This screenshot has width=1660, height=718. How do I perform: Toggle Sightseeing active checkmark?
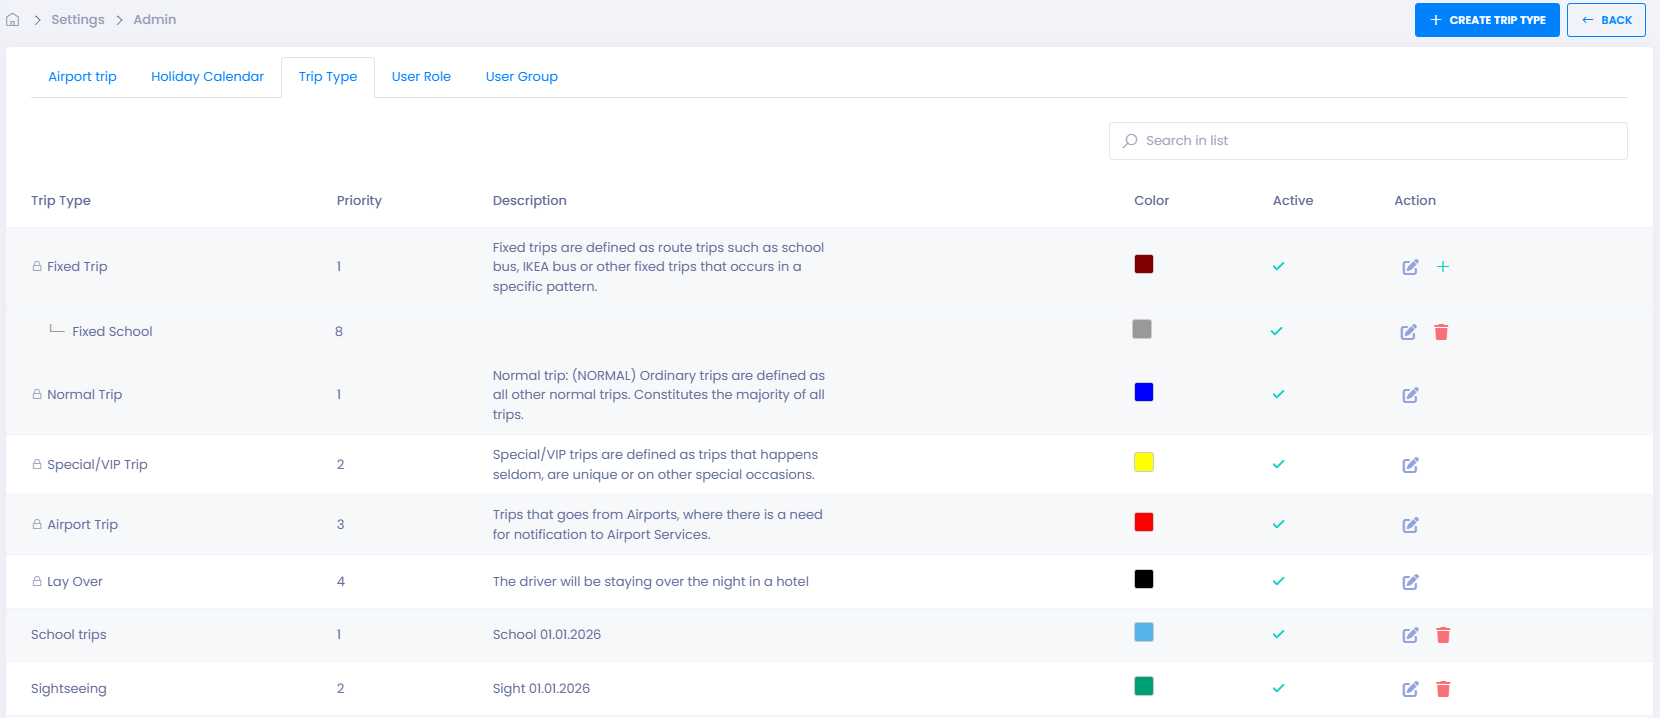coord(1278,689)
